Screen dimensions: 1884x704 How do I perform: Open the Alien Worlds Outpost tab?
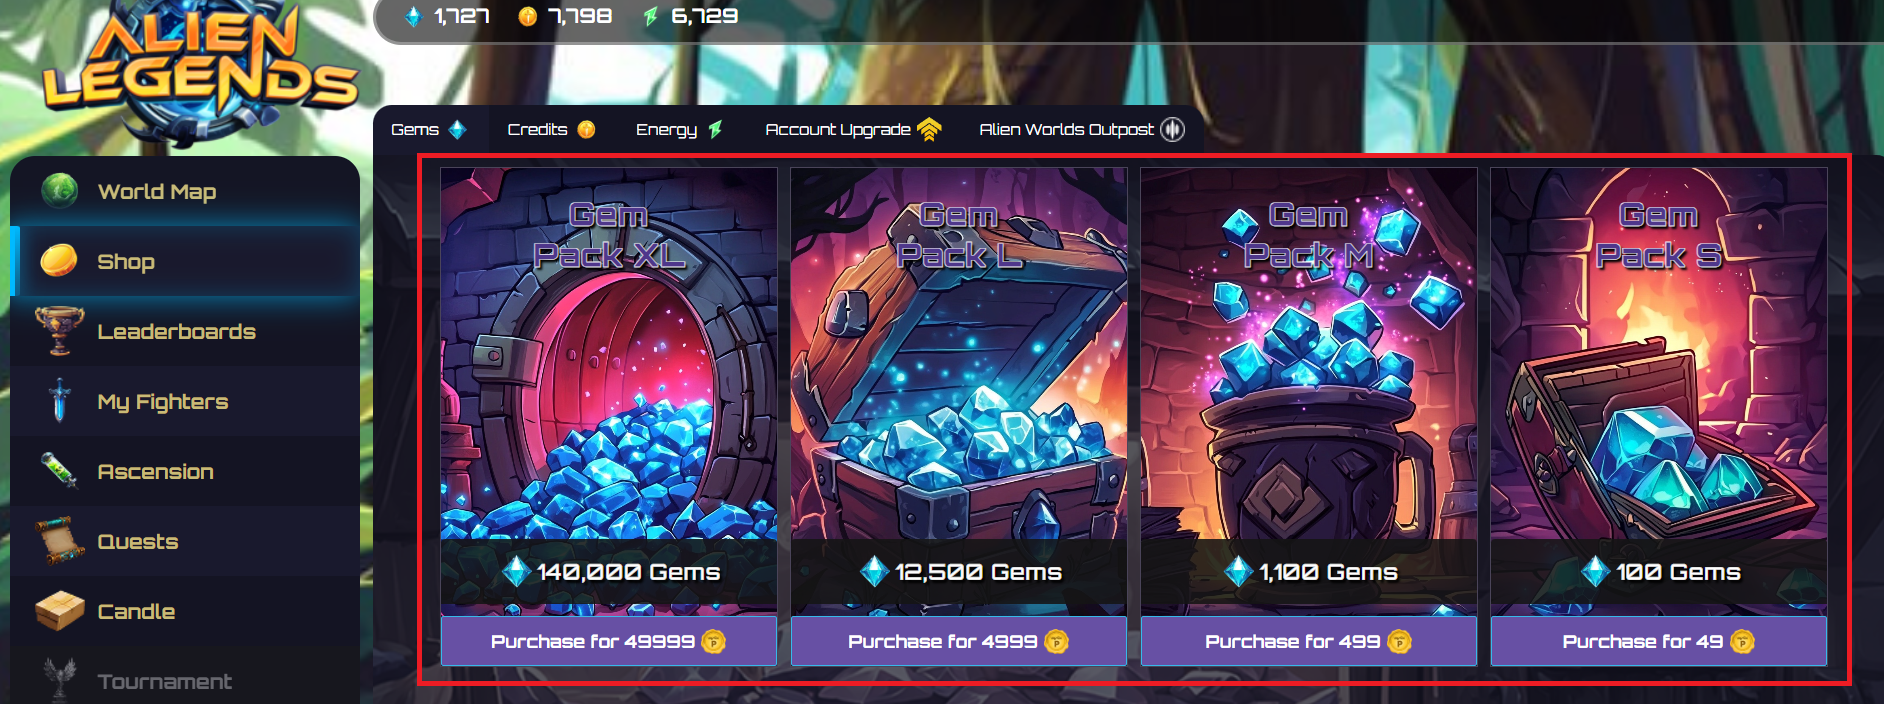coord(1082,129)
